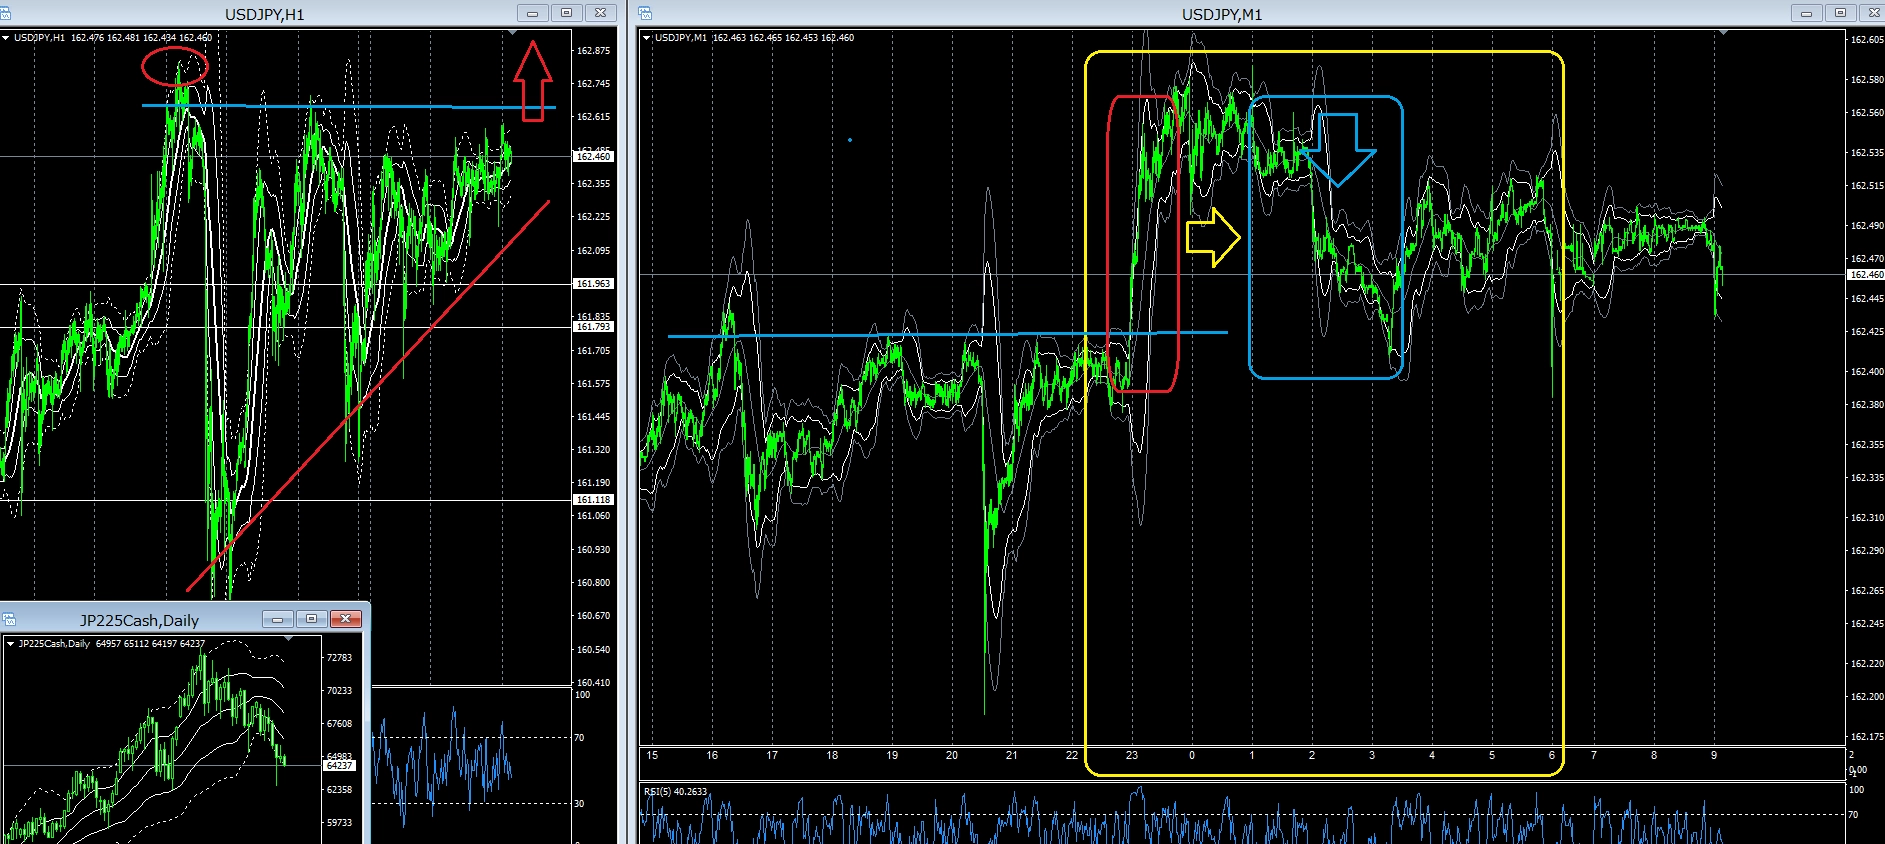Click the chart shift marker on M1 chart
The width and height of the screenshot is (1885, 844).
click(1722, 33)
